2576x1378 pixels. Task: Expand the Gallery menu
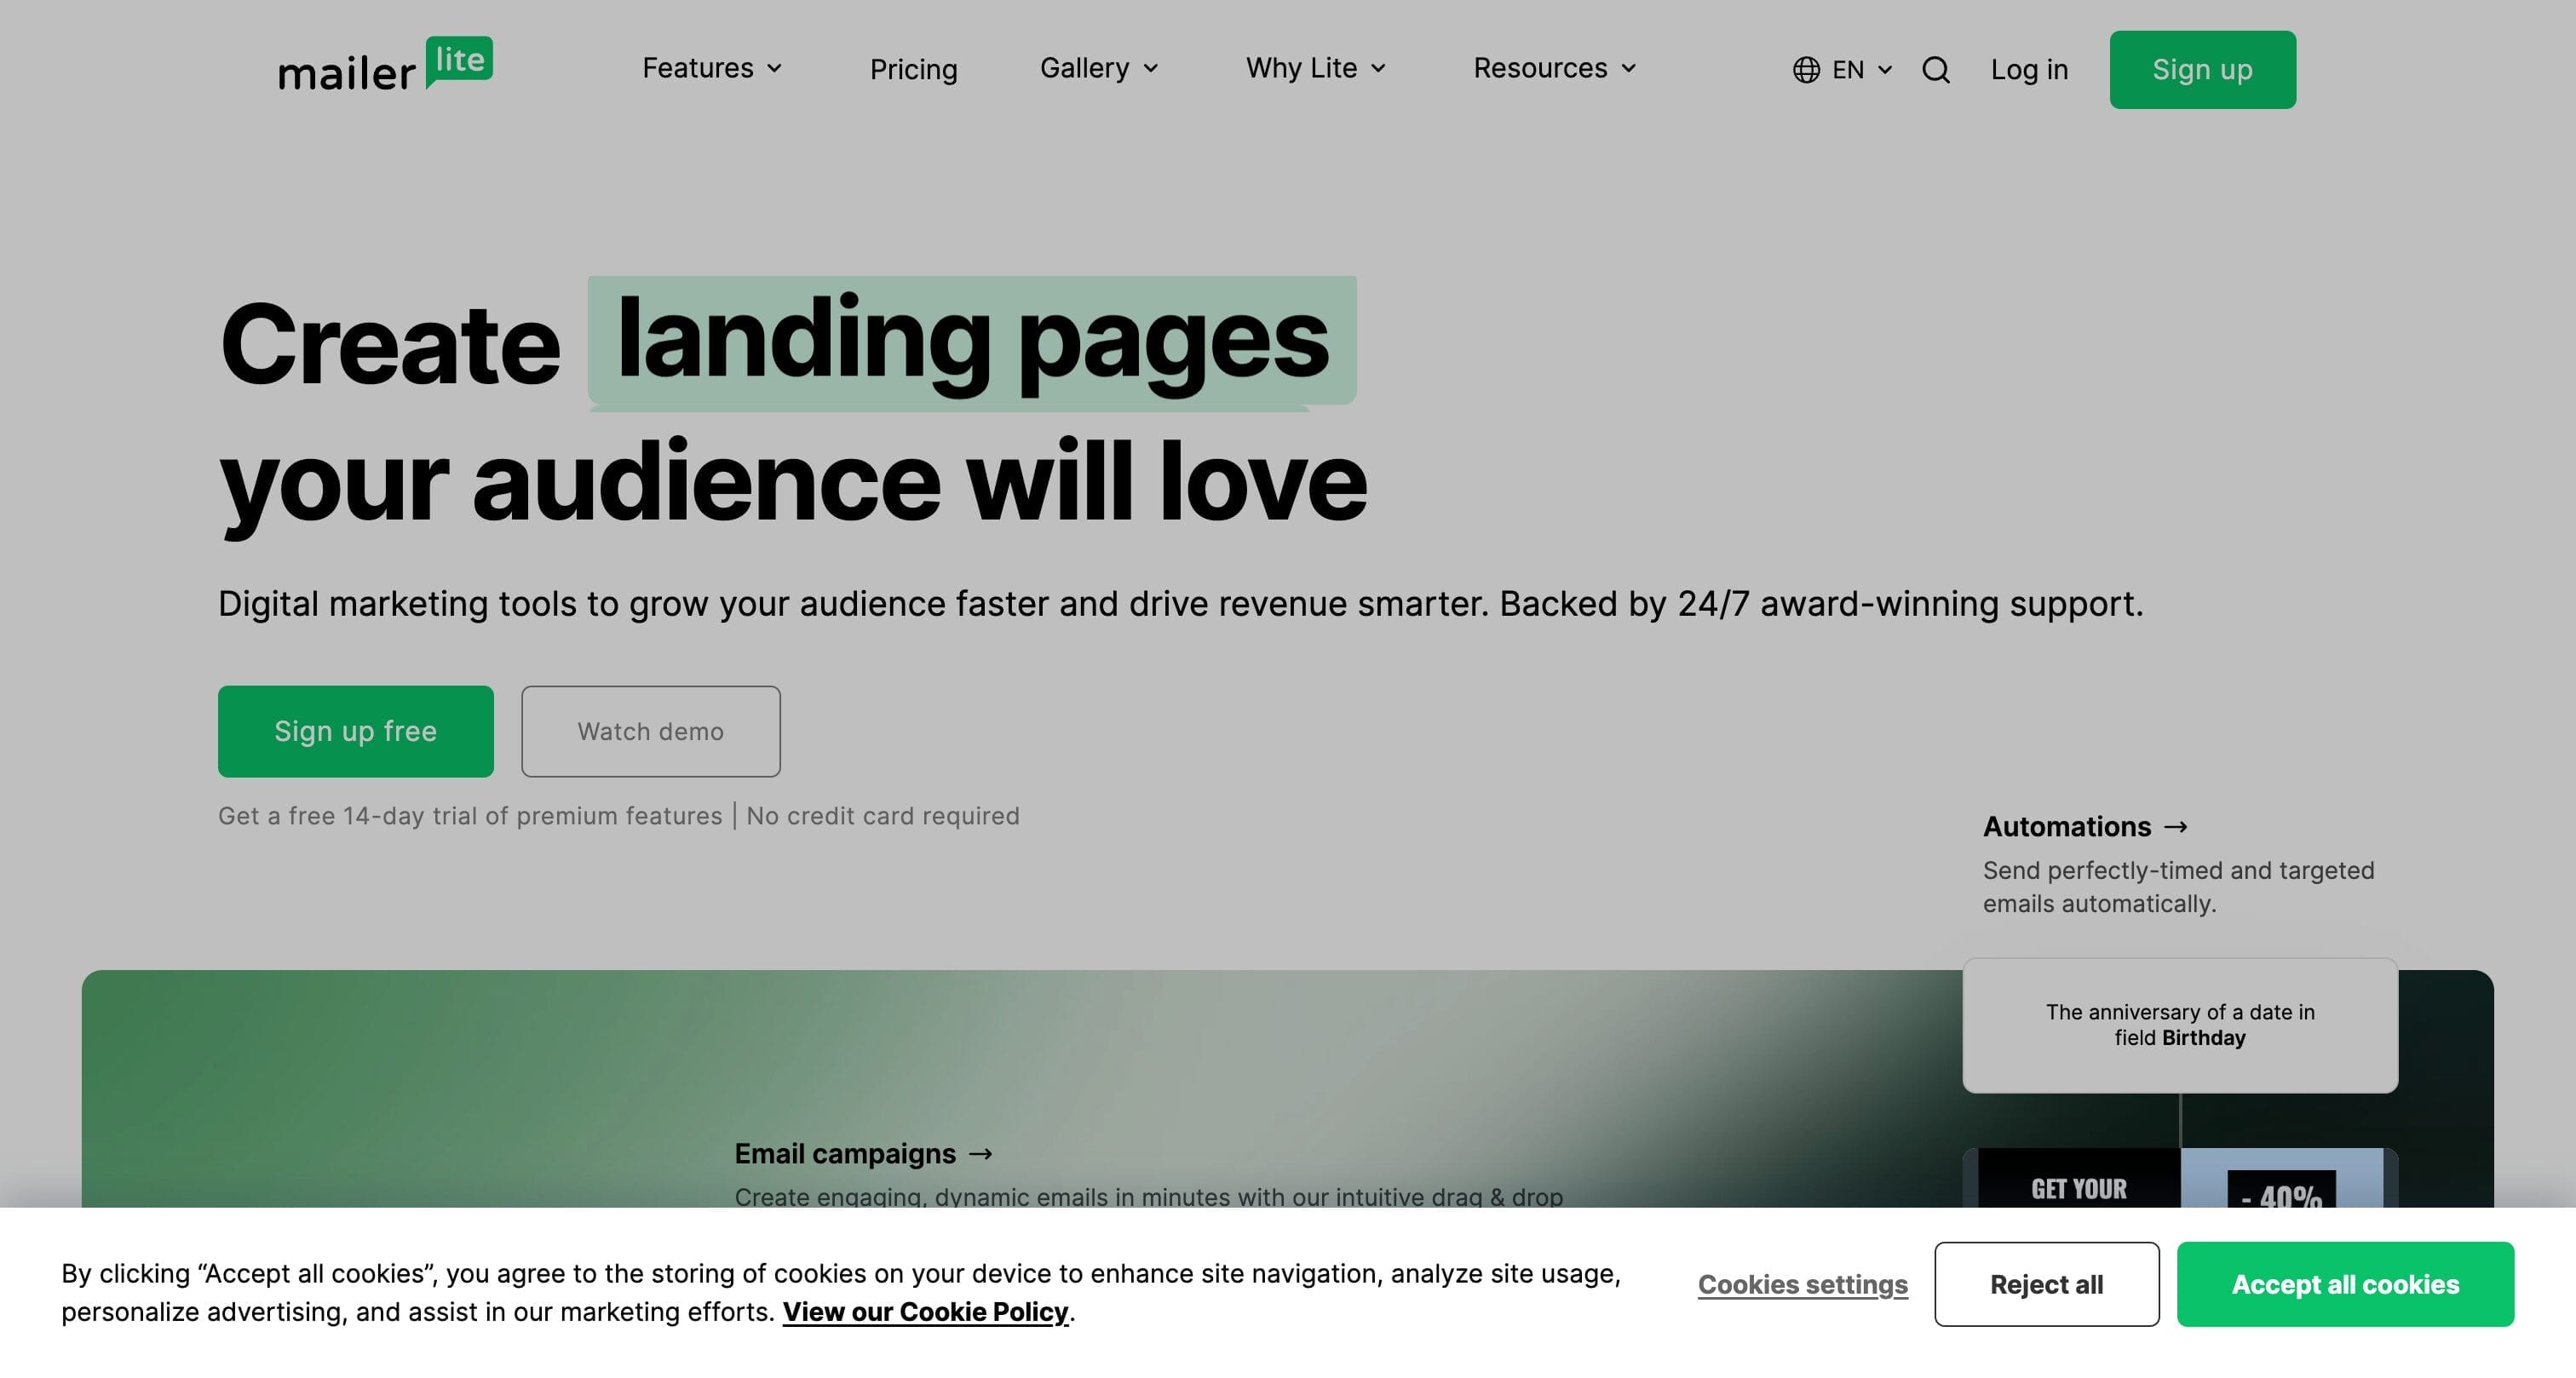pos(1099,68)
